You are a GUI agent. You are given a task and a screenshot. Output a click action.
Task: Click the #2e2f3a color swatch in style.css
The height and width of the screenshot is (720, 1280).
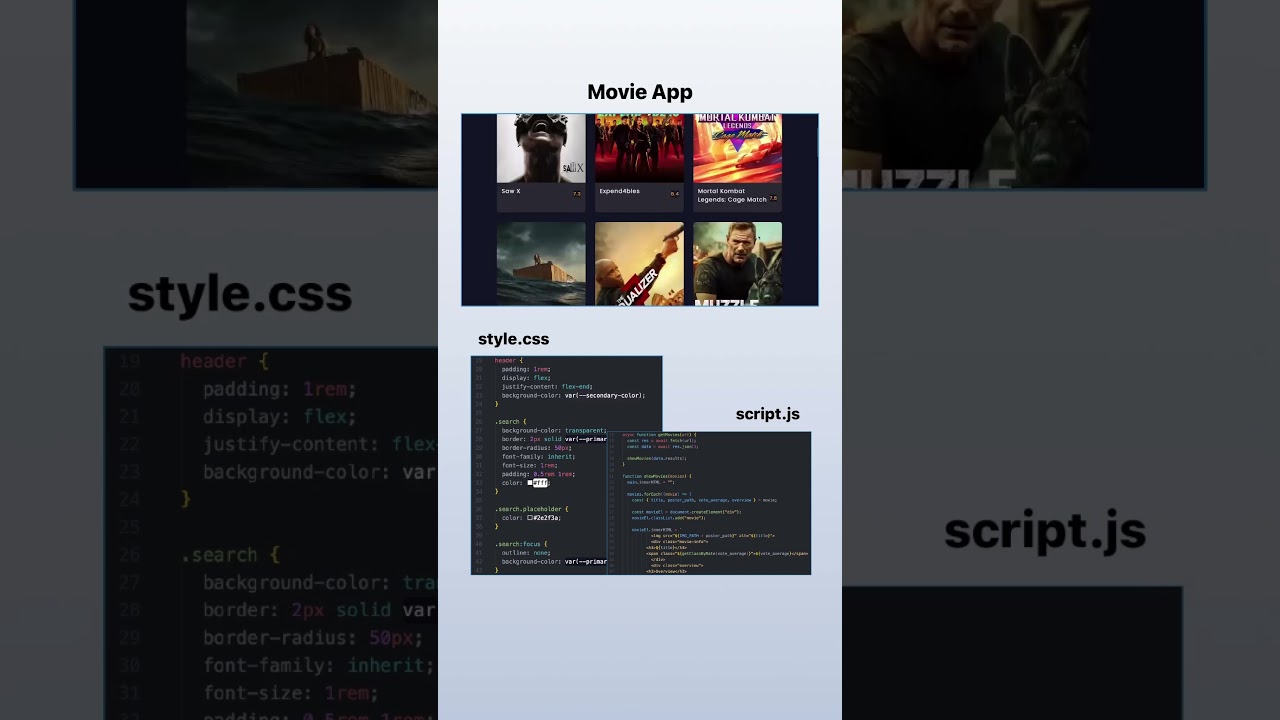coord(529,518)
